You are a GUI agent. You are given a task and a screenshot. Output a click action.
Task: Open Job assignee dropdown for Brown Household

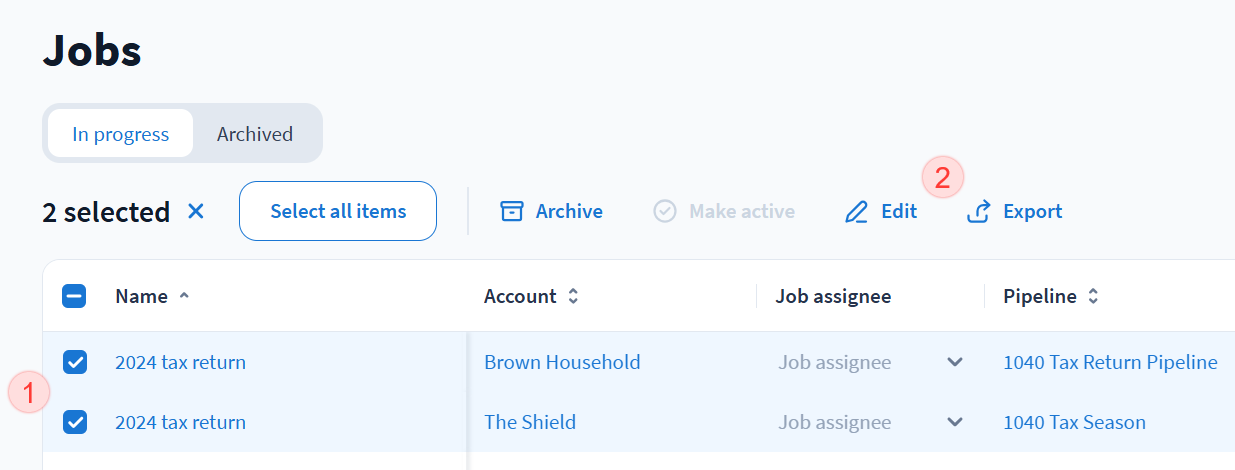[x=955, y=362]
